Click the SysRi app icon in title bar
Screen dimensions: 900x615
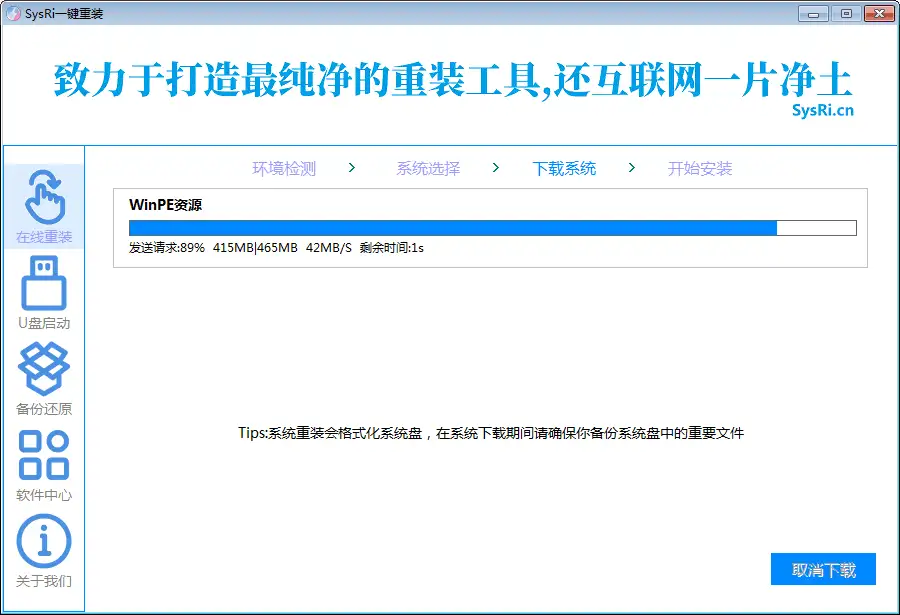click(x=13, y=13)
